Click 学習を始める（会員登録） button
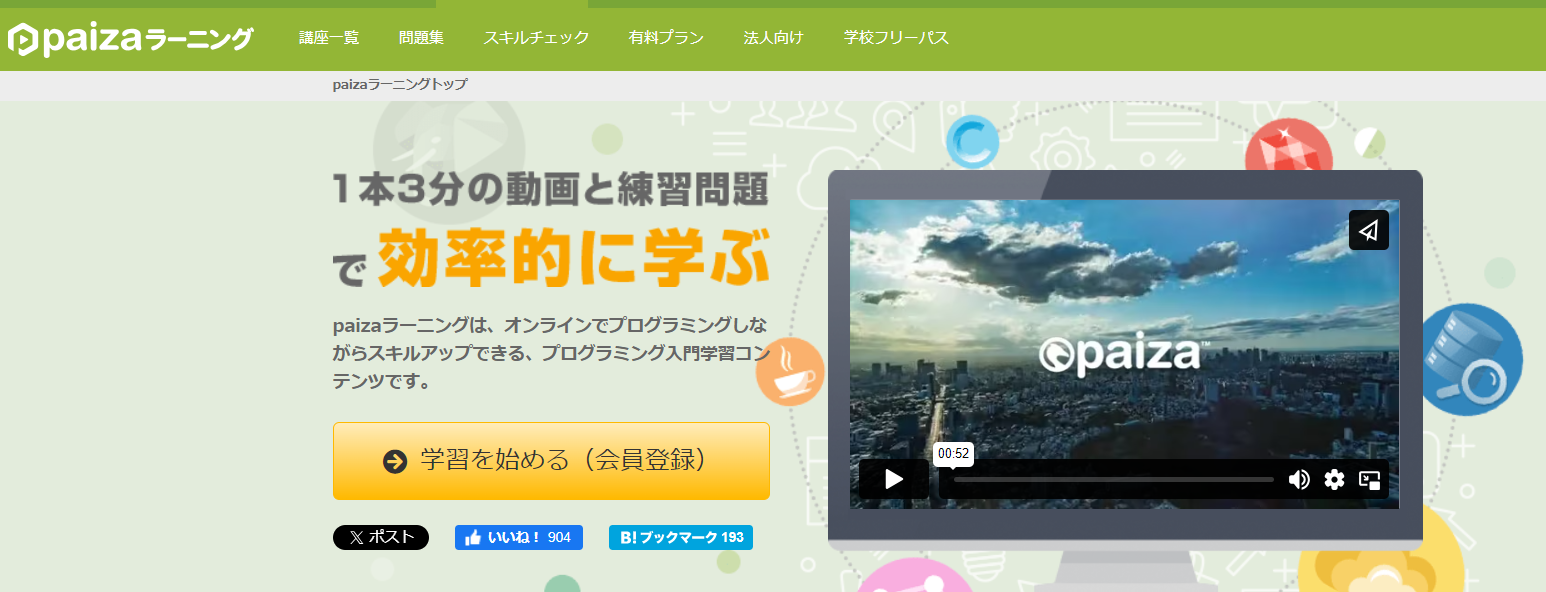The width and height of the screenshot is (1546, 592). coord(551,460)
